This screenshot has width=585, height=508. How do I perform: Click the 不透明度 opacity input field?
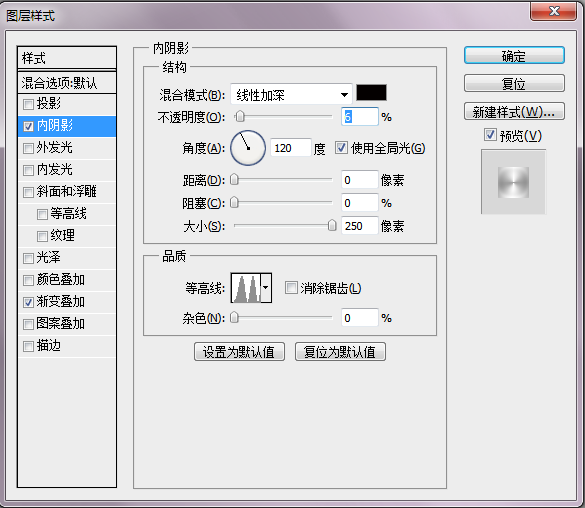pyautogui.click(x=360, y=117)
